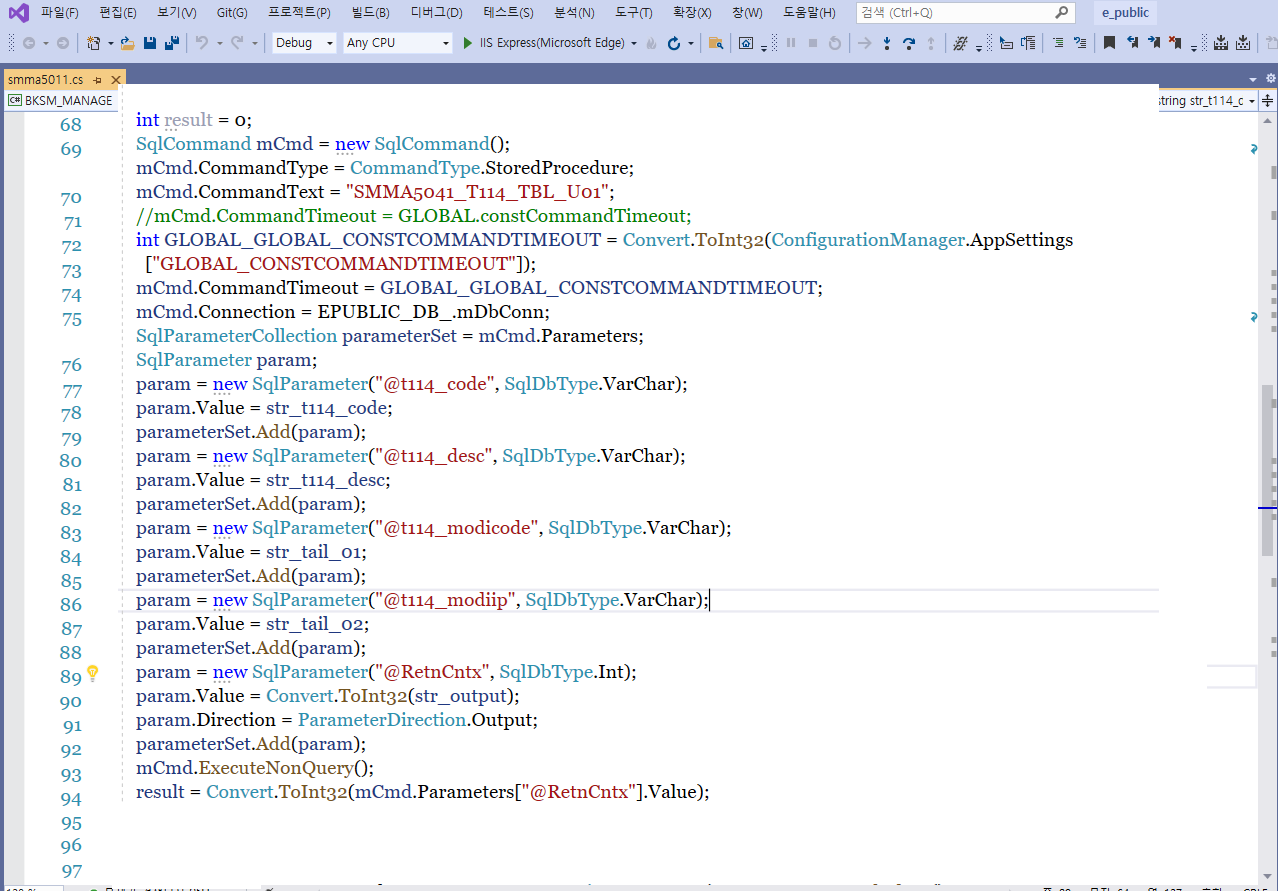Click the editor split window handle
The width and height of the screenshot is (1278, 891).
(x=1267, y=100)
